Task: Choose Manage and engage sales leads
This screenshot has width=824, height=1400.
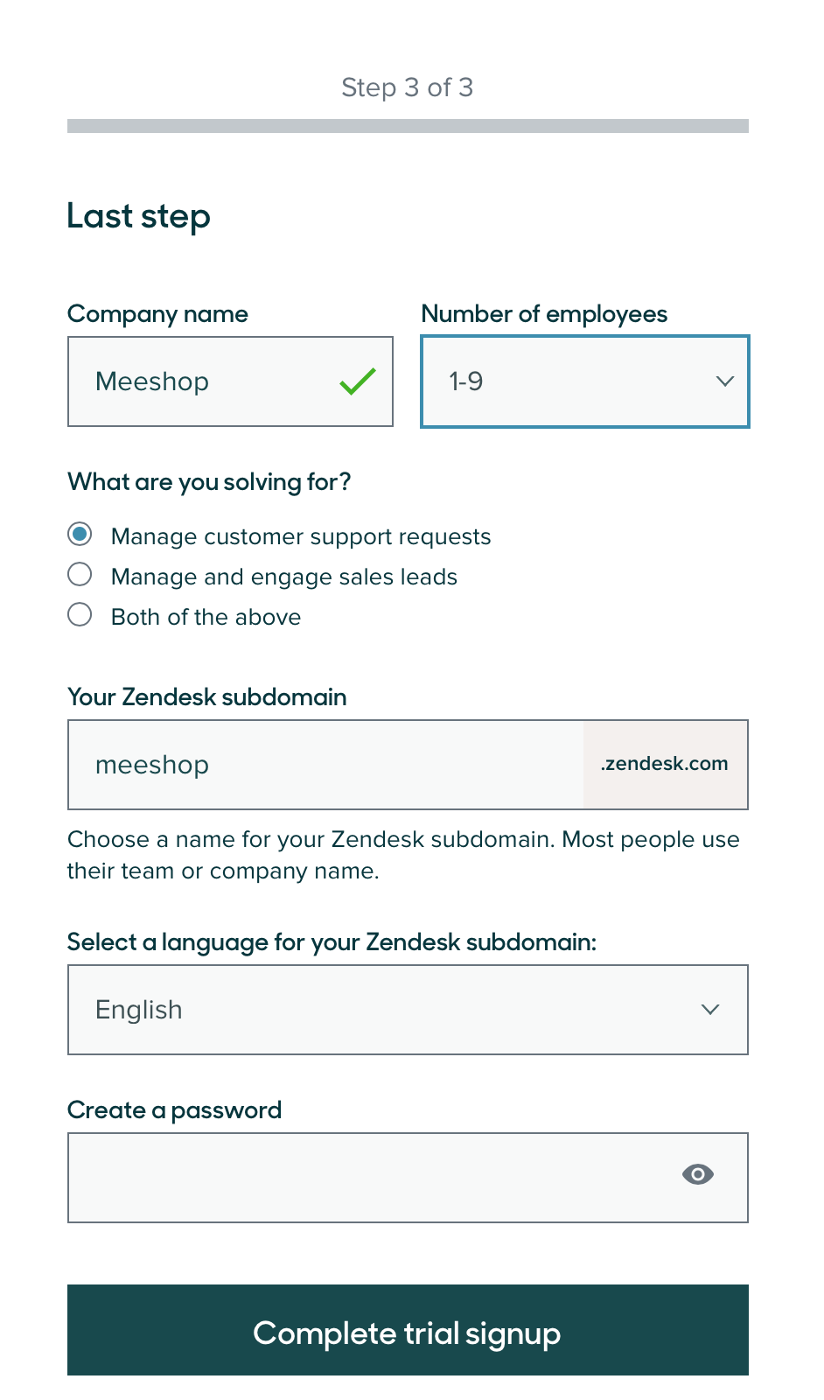Action: point(80,575)
